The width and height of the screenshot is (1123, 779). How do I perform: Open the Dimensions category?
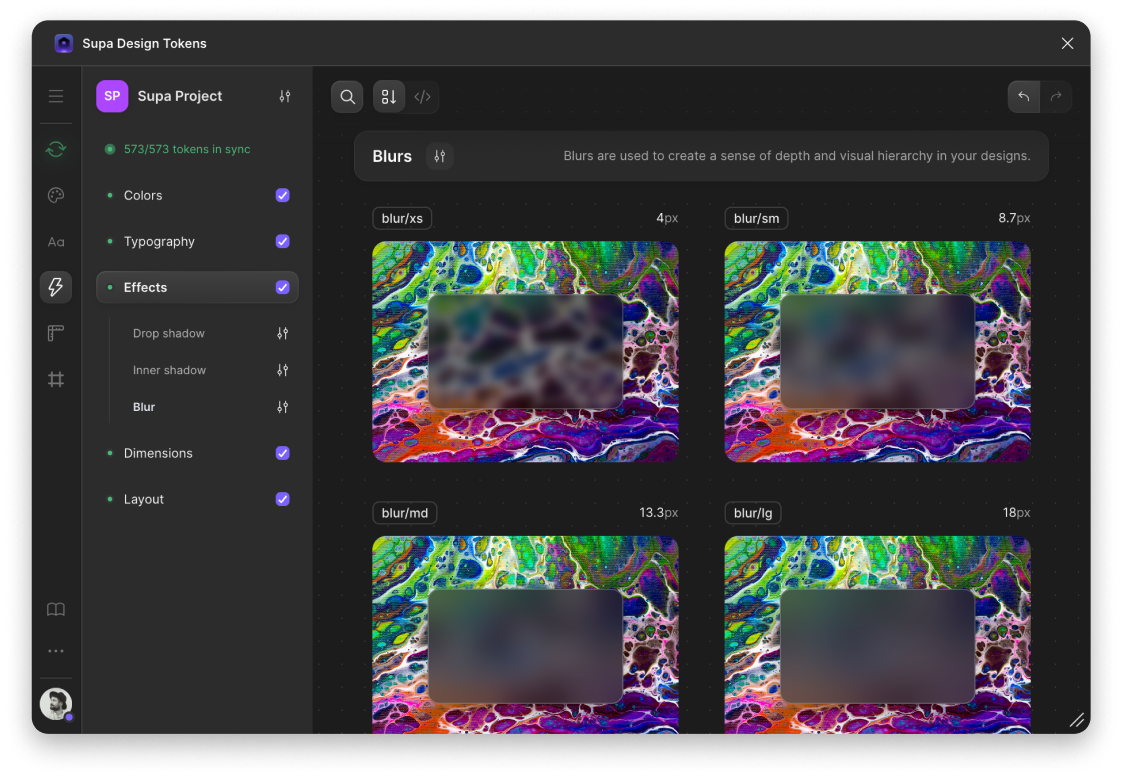[158, 453]
